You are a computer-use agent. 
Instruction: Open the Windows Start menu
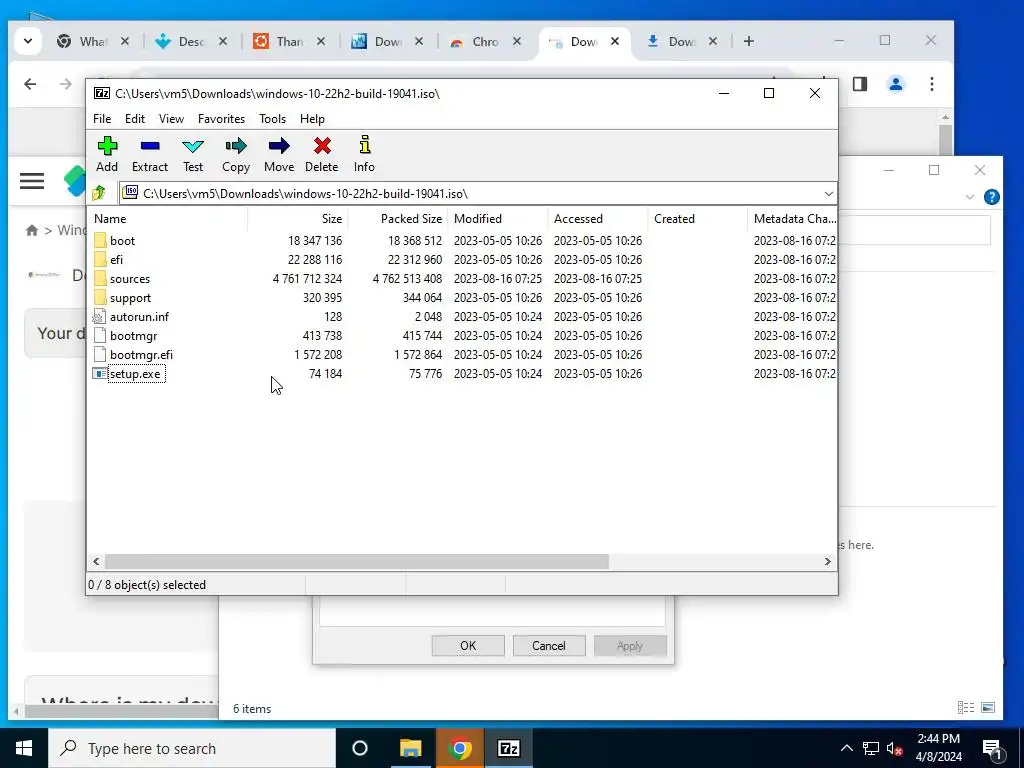[24, 748]
